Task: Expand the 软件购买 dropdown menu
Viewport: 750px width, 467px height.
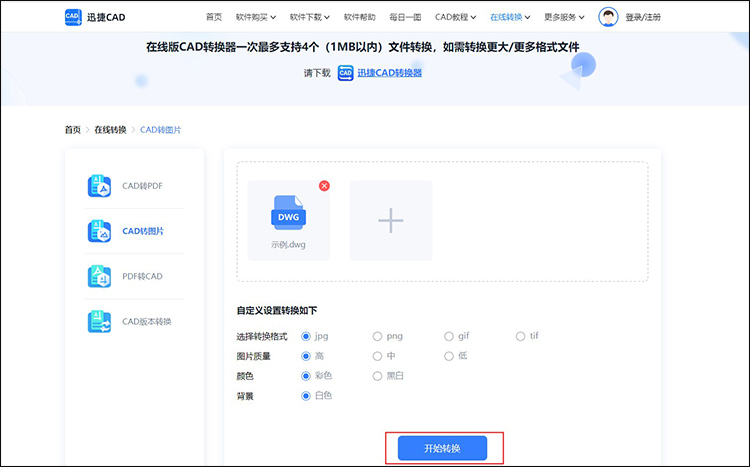Action: 257,17
